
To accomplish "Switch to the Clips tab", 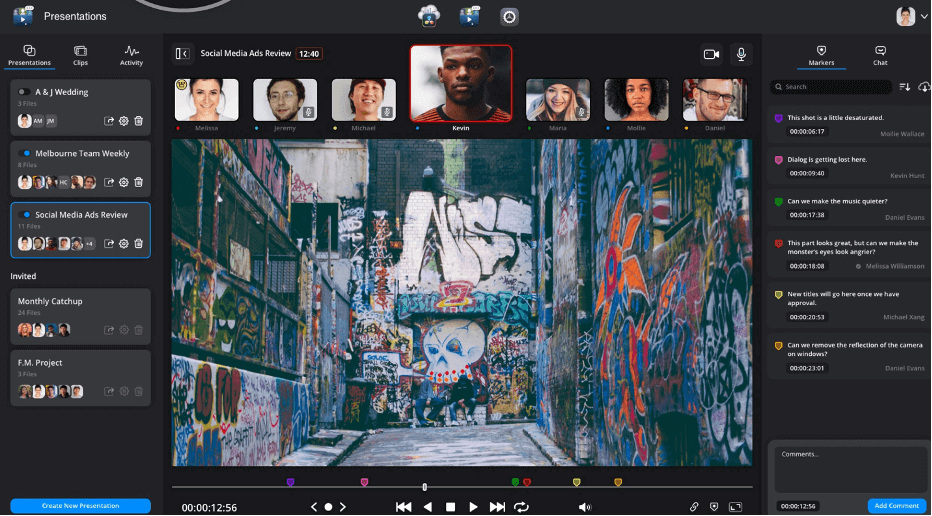I will click(80, 55).
